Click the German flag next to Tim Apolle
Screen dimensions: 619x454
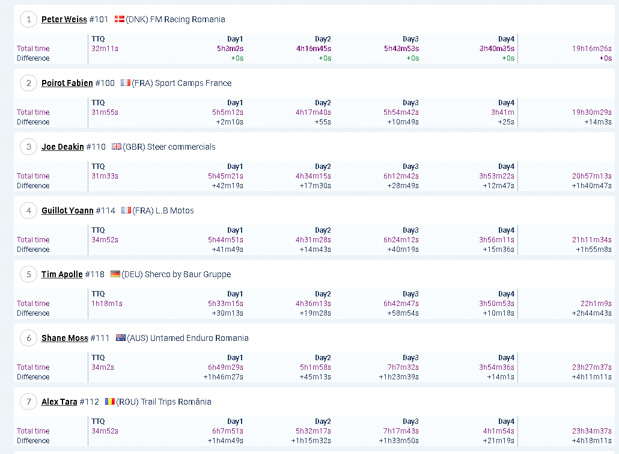pyautogui.click(x=115, y=274)
